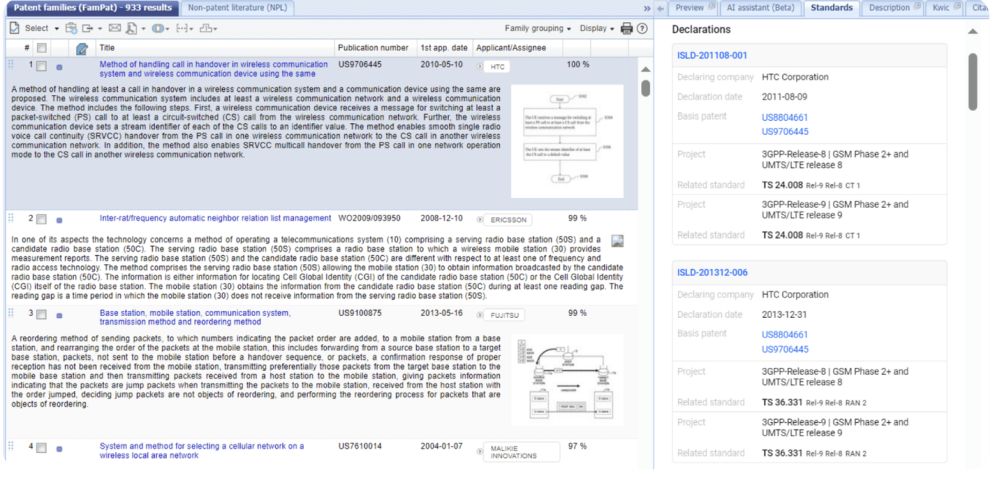The image size is (1000, 478).
Task: Click the image icon beside result 2
Action: click(617, 241)
